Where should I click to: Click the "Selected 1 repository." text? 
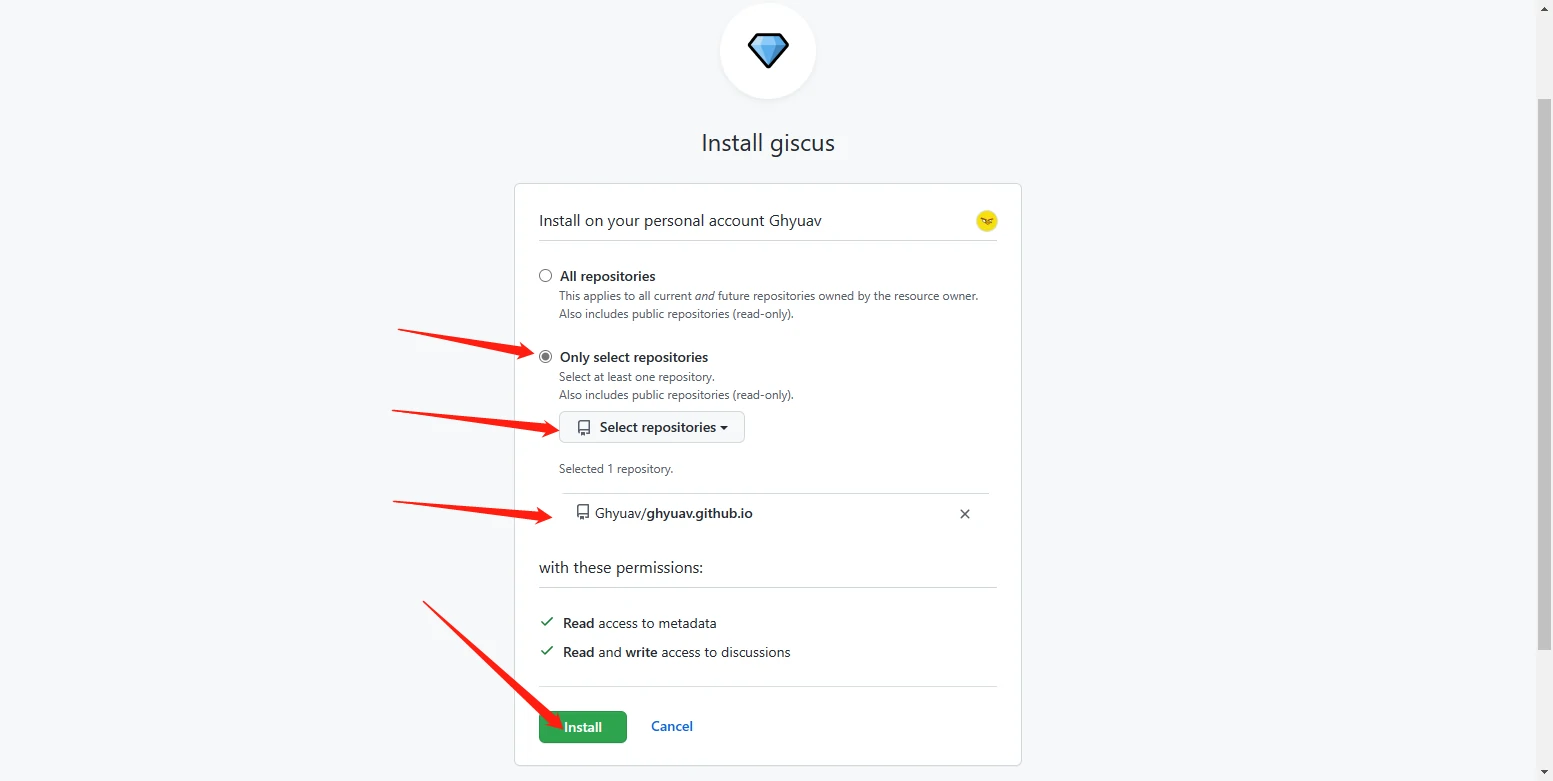click(616, 469)
